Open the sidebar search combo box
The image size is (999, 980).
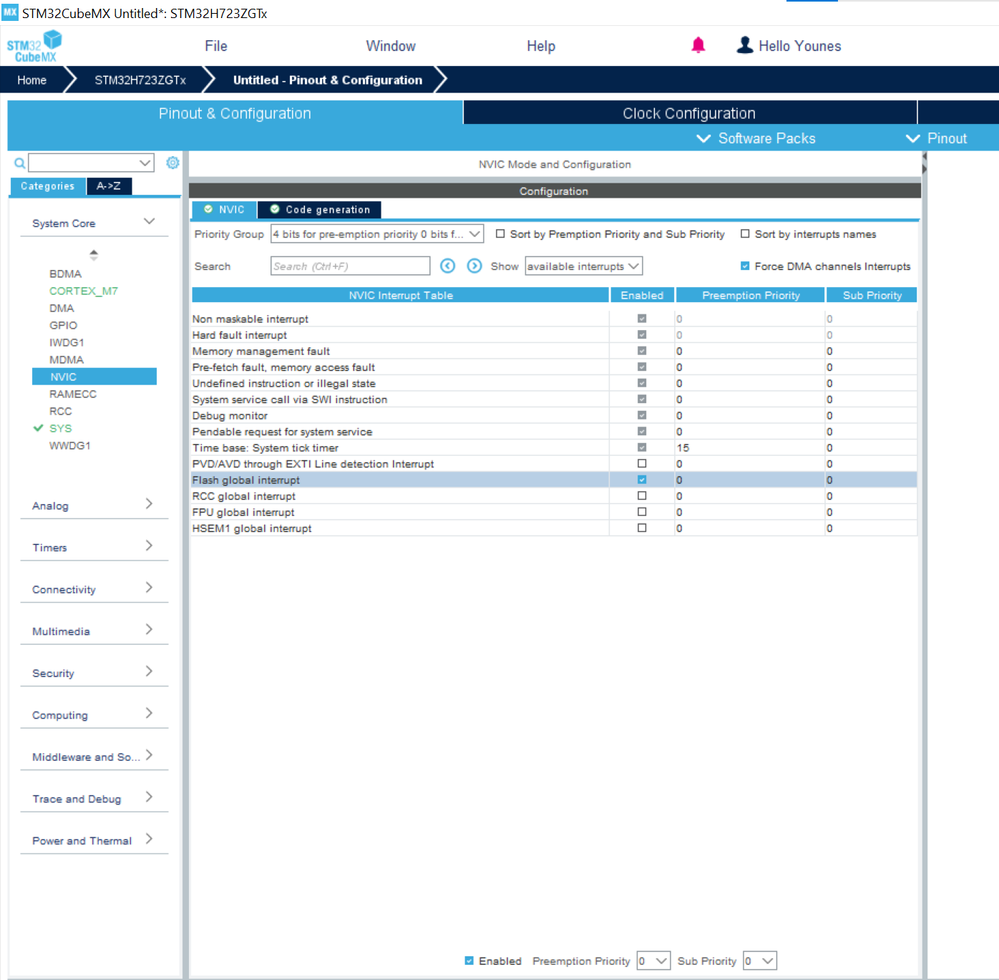(x=91, y=163)
